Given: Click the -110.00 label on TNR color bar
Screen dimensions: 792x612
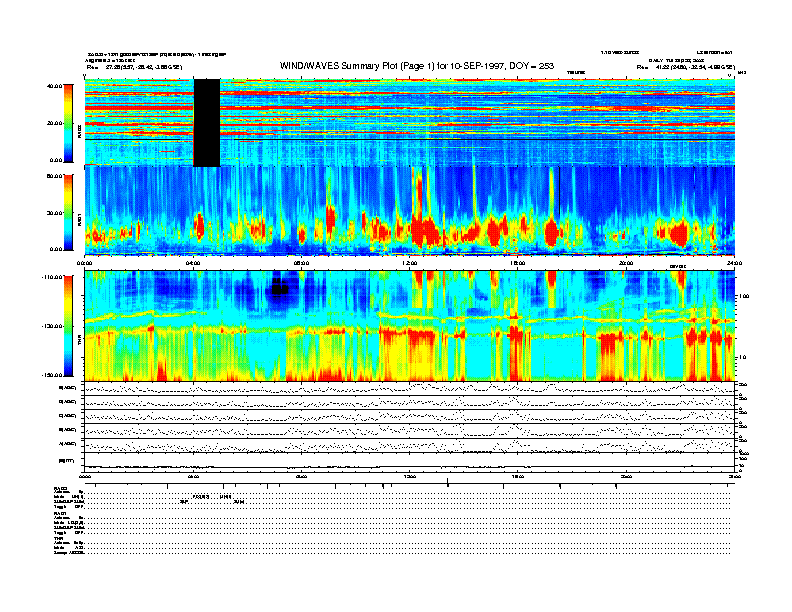Looking at the screenshot, I should click(x=52, y=277).
